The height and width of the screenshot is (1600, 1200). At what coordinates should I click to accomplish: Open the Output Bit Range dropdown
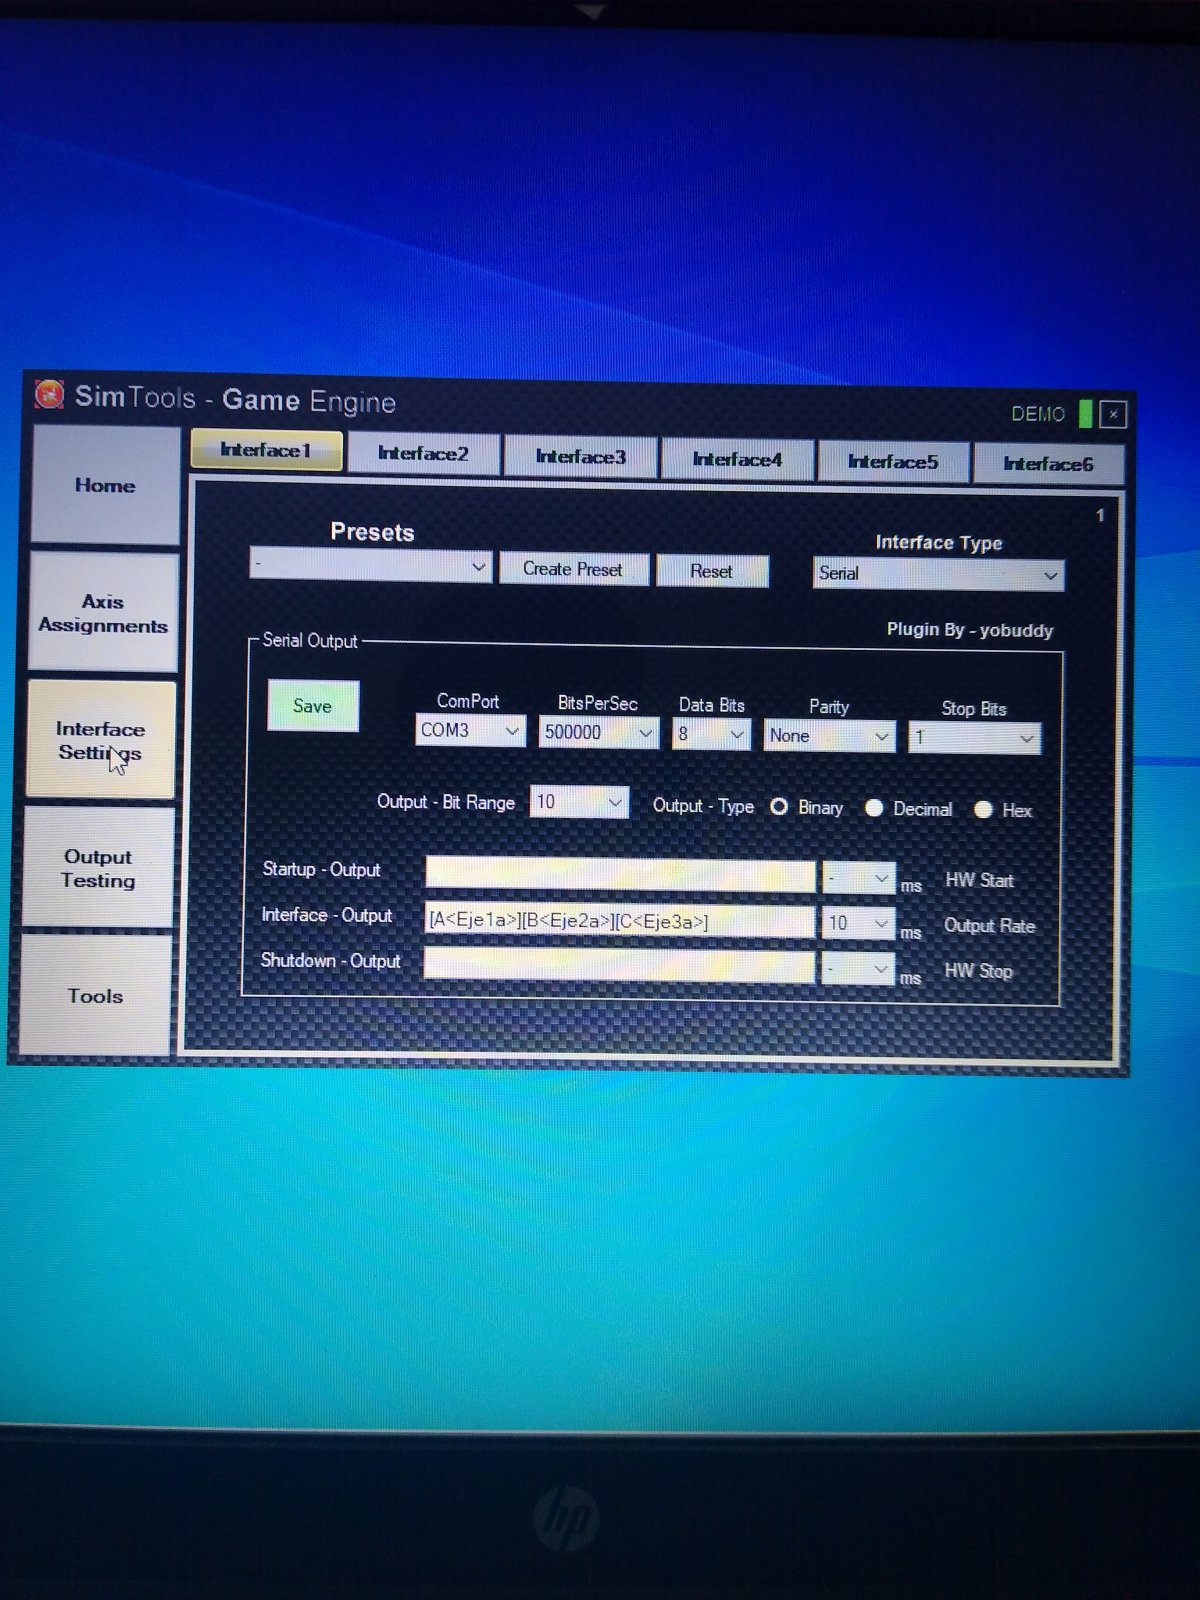click(x=579, y=802)
